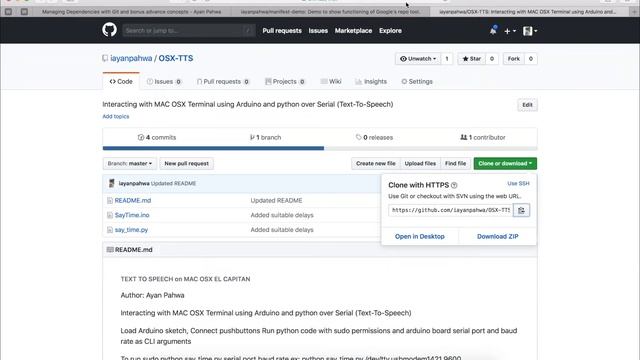Viewport: 640px width, 360px height.
Task: View 4 commits
Action: tap(157, 138)
